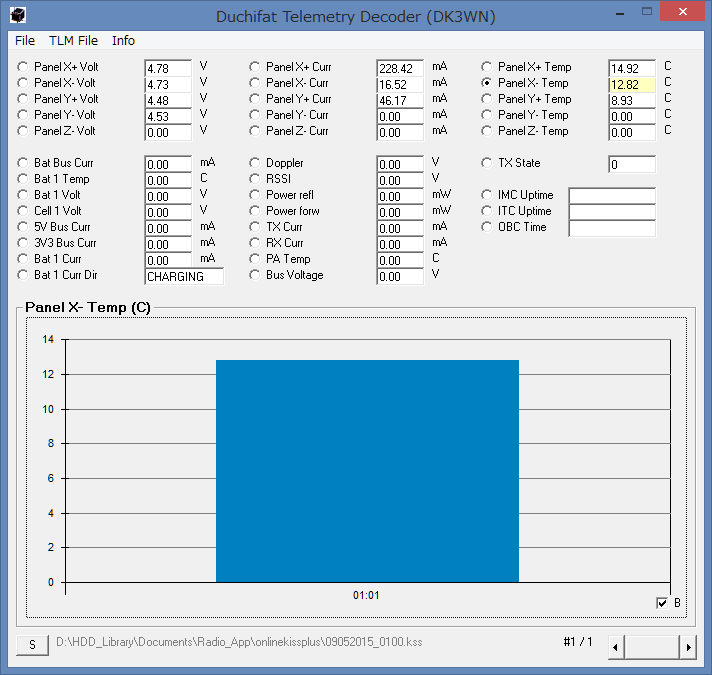Open the TLM File menu
The image size is (712, 675).
point(73,41)
